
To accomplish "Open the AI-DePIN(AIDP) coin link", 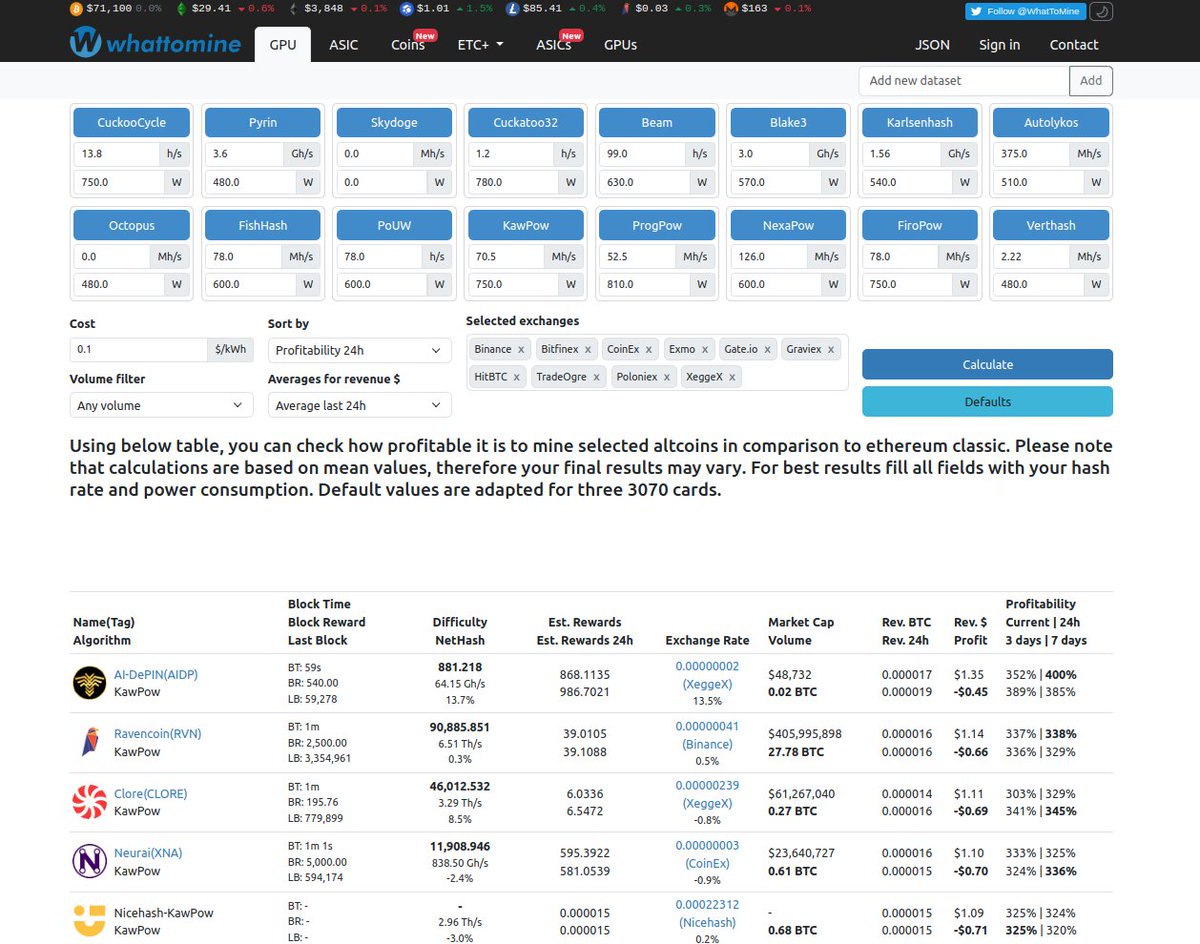I will pos(156,674).
